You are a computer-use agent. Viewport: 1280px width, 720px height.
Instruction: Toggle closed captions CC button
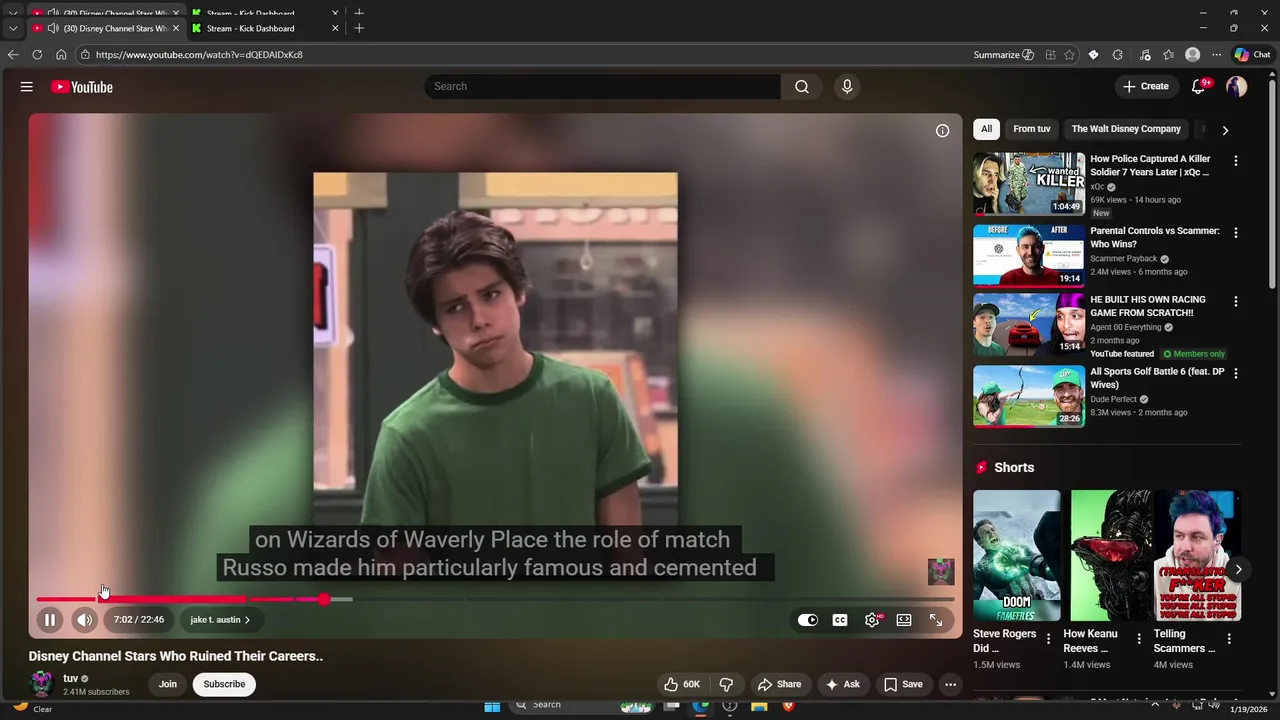click(x=840, y=620)
